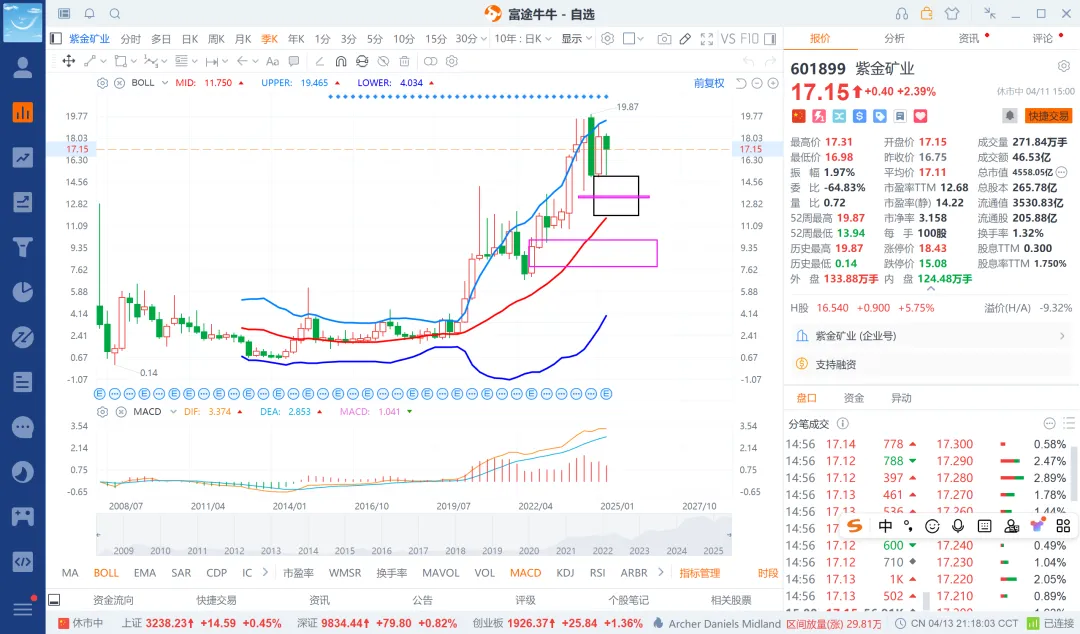Click the timeline range navigator at 2020

point(529,533)
